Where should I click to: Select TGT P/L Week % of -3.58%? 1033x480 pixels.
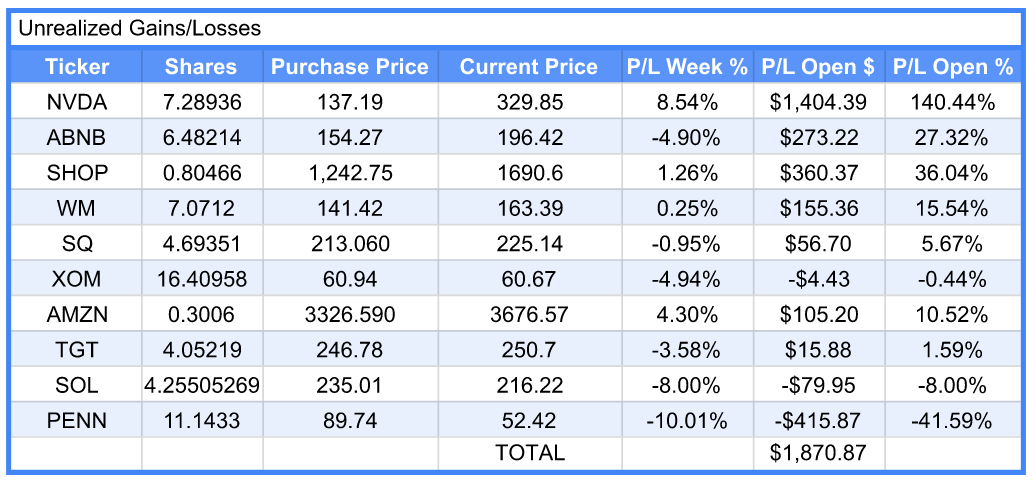coord(687,351)
